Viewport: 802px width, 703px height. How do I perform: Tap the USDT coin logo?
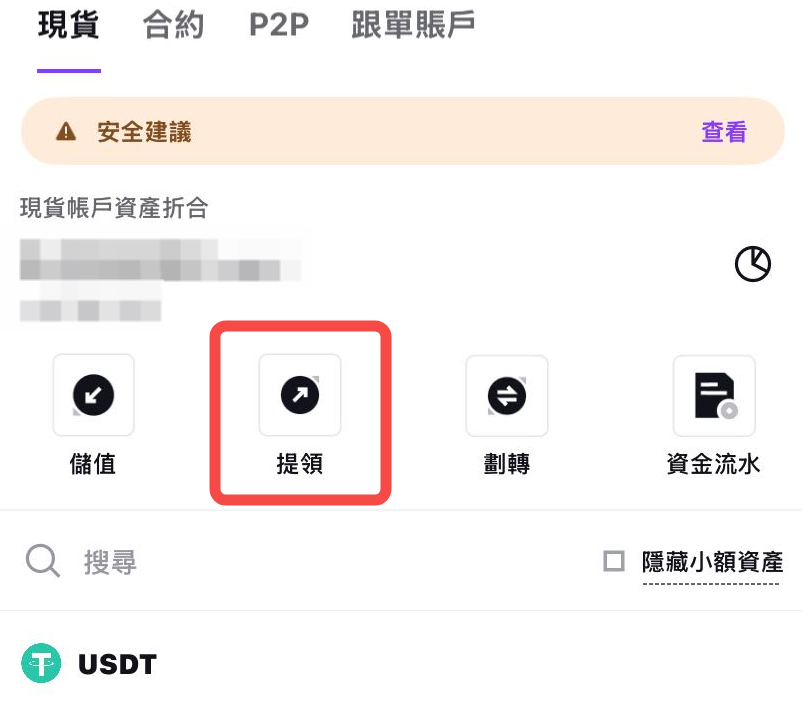(x=41, y=663)
